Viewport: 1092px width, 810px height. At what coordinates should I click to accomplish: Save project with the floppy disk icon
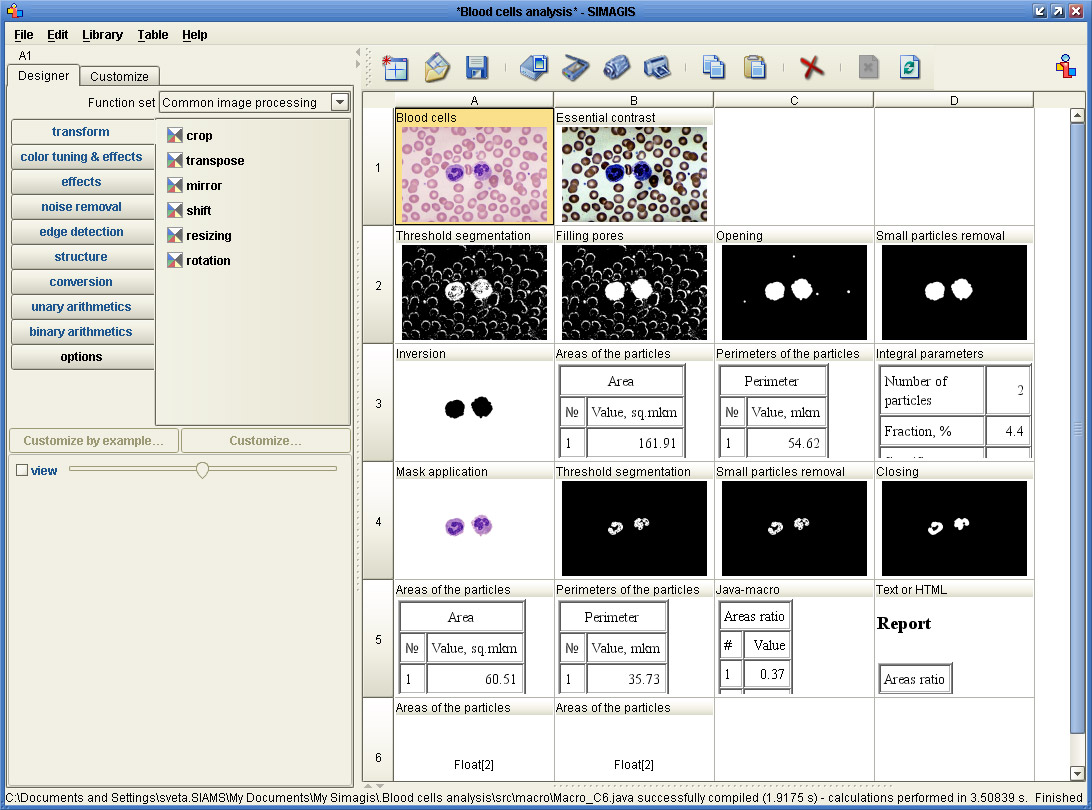click(x=477, y=67)
